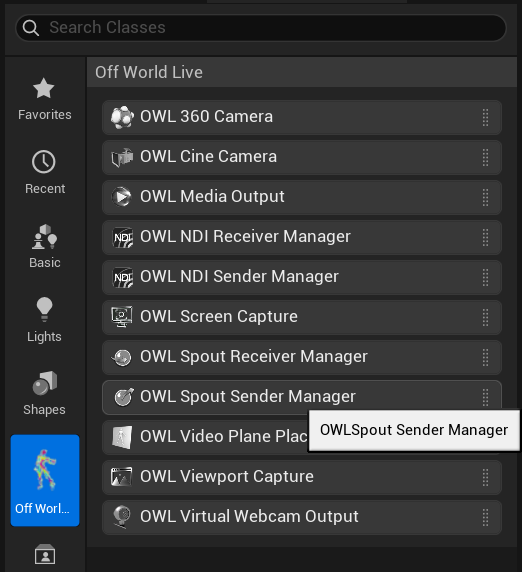Click the search magnifier icon
Screen dimensions: 522x572
click(x=31, y=28)
